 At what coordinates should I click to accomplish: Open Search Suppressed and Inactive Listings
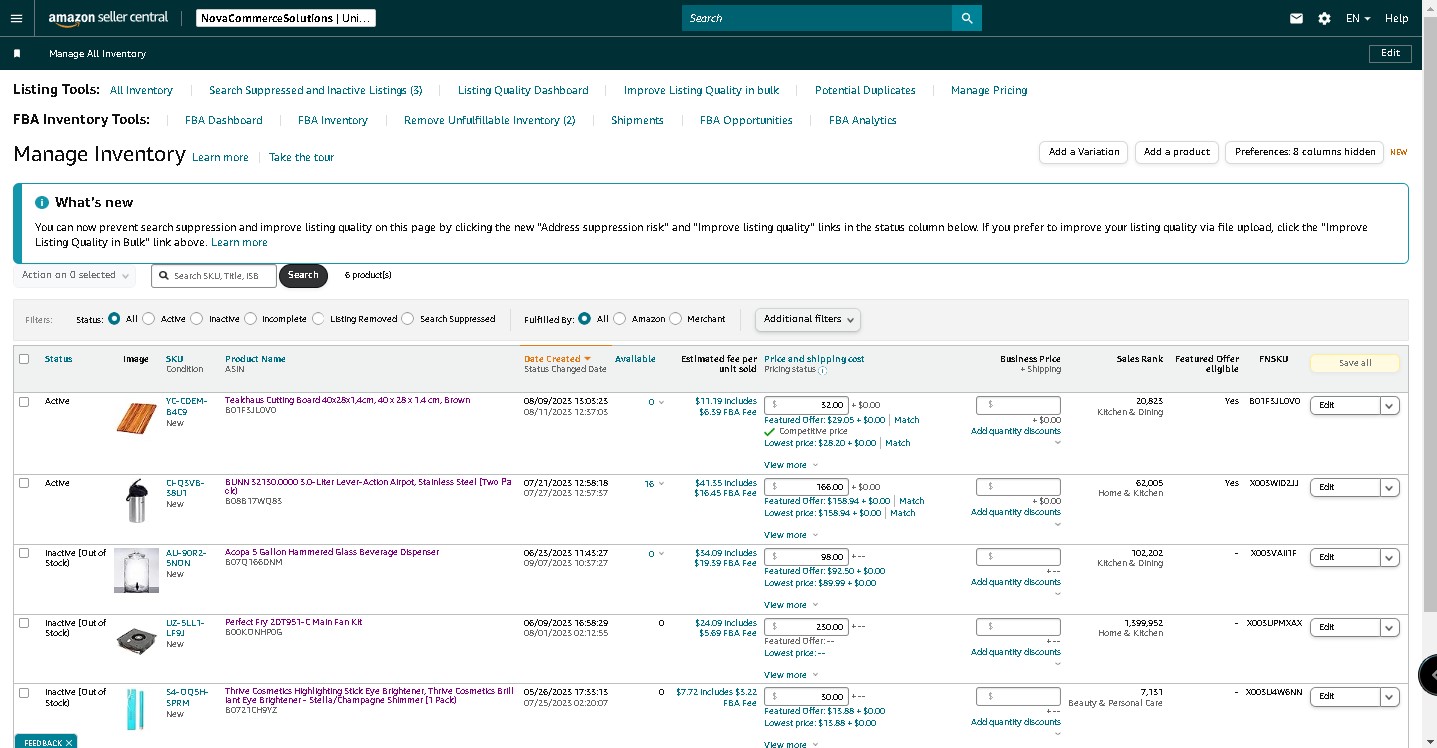point(315,90)
